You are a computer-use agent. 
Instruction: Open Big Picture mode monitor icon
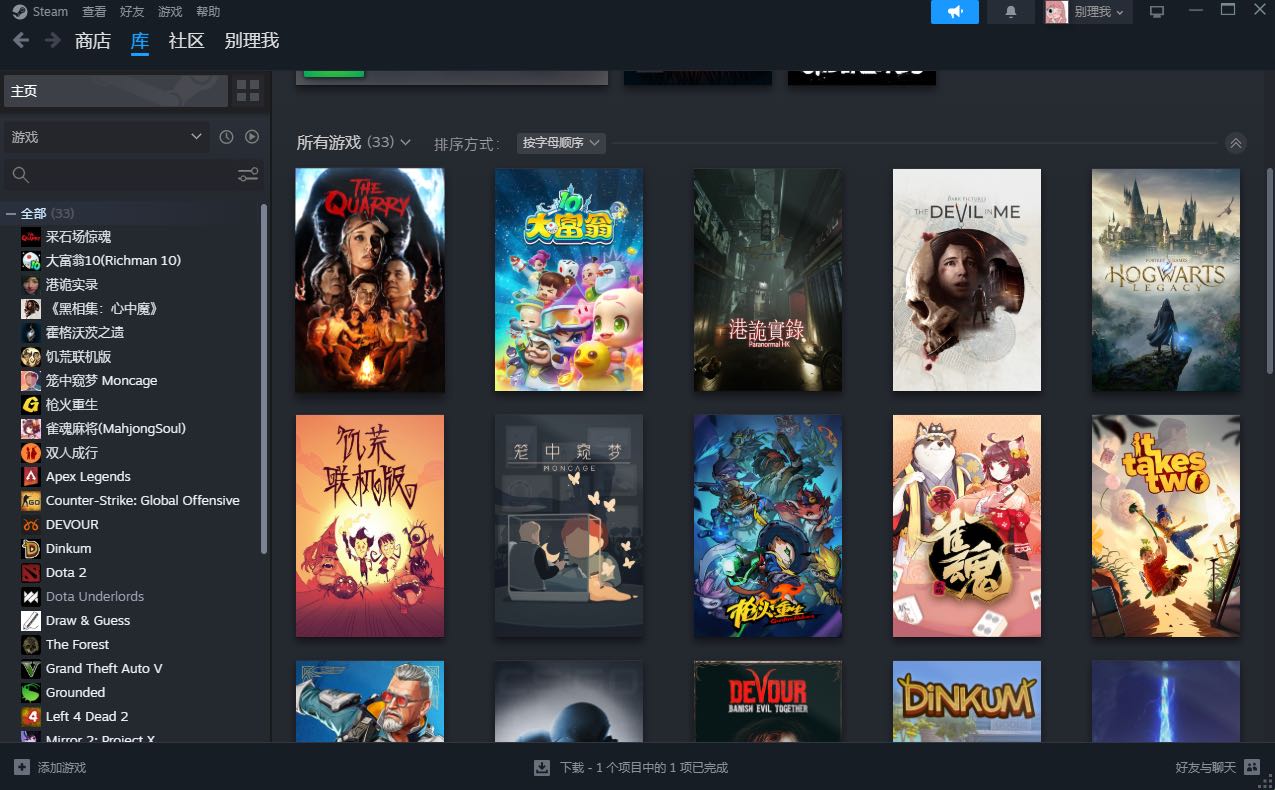click(x=1157, y=12)
